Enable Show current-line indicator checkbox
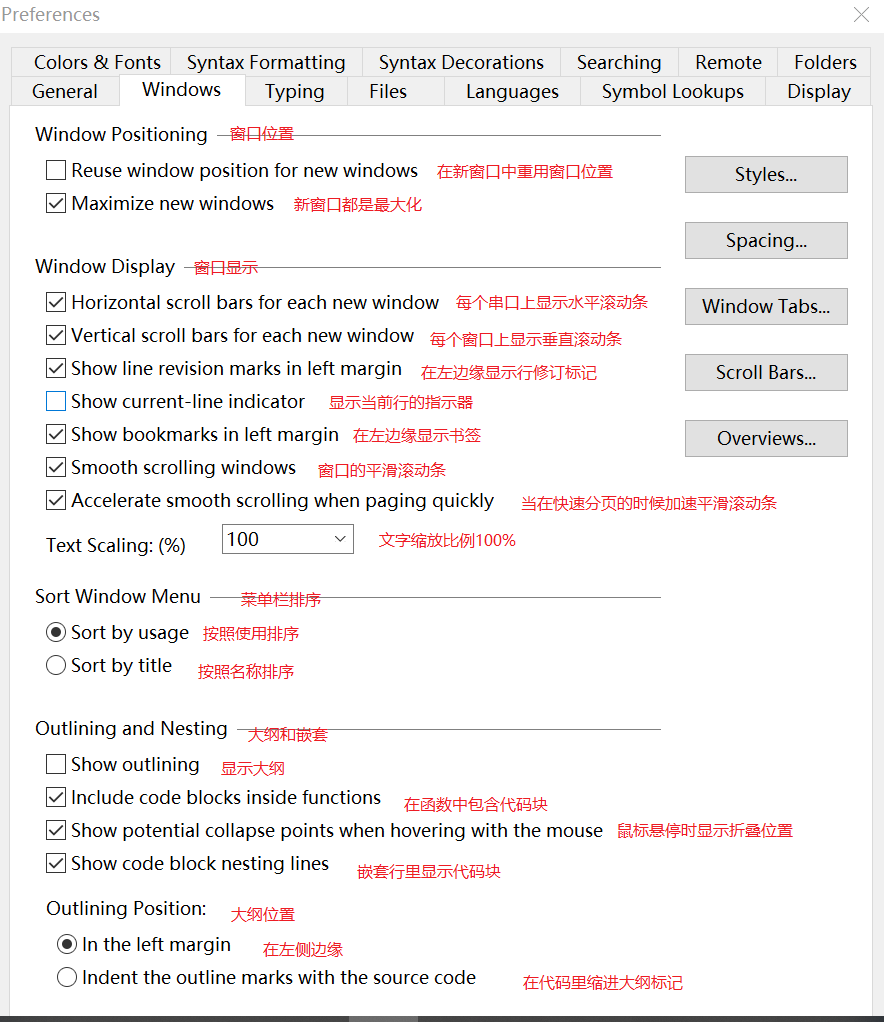The height and width of the screenshot is (1022, 884). 56,402
